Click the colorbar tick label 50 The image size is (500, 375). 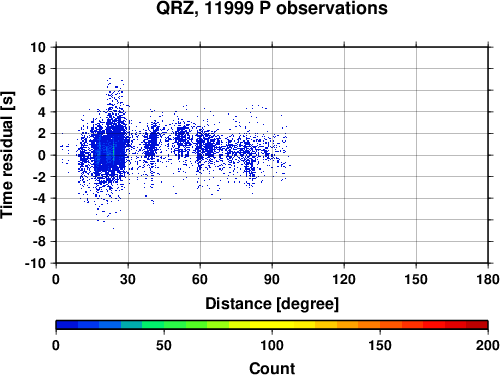pos(164,346)
